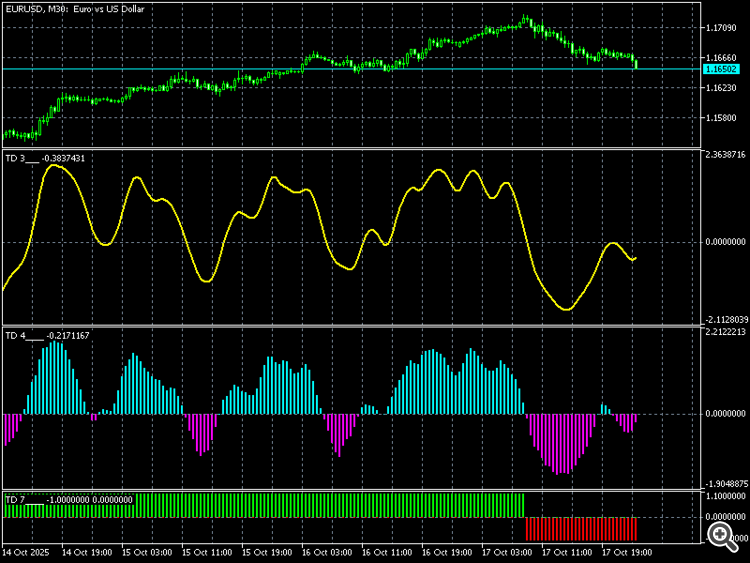Click the '16 Oct 11:00' time axis label
The height and width of the screenshot is (563, 750).
coord(387,552)
